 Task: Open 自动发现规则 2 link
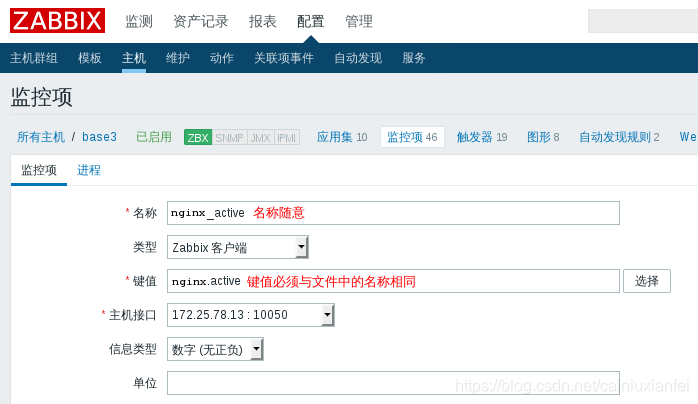click(x=619, y=137)
